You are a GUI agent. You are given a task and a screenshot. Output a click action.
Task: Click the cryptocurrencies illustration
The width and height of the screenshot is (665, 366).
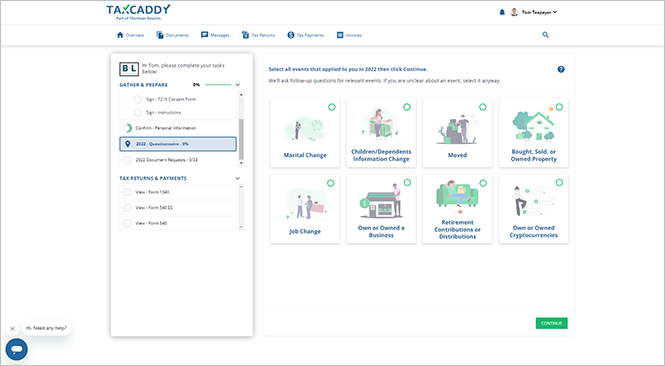click(534, 201)
